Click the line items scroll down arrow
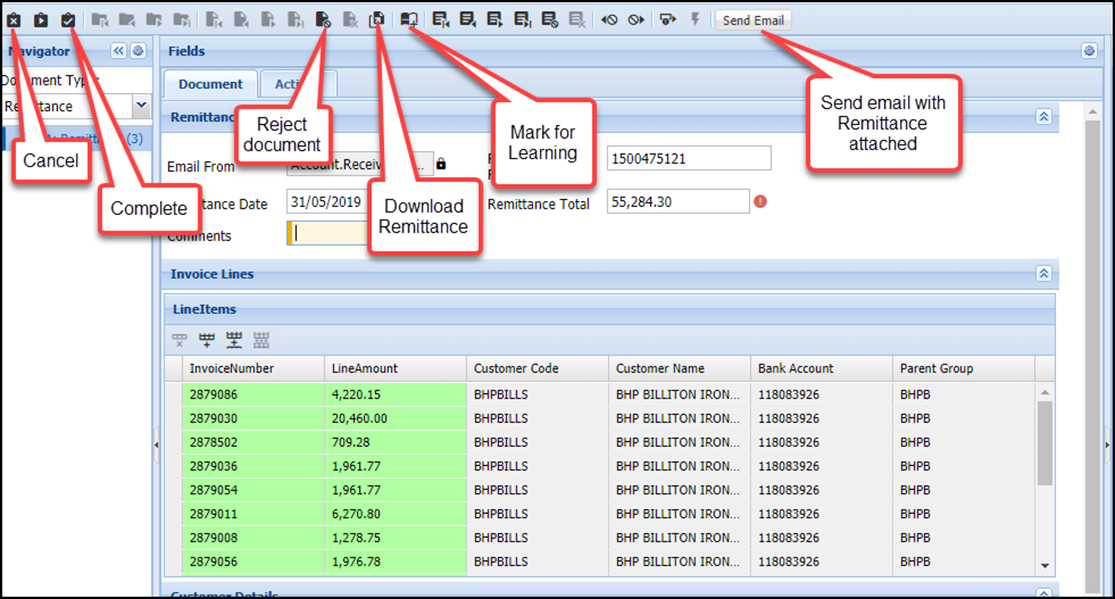Image resolution: width=1115 pixels, height=599 pixels. point(1046,565)
